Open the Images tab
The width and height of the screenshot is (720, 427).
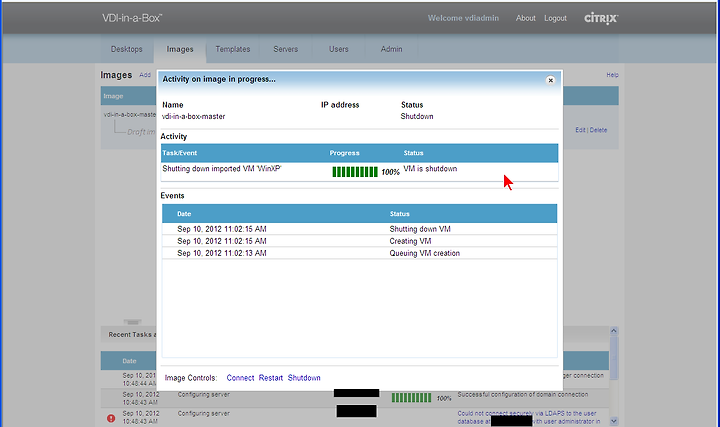[x=180, y=49]
